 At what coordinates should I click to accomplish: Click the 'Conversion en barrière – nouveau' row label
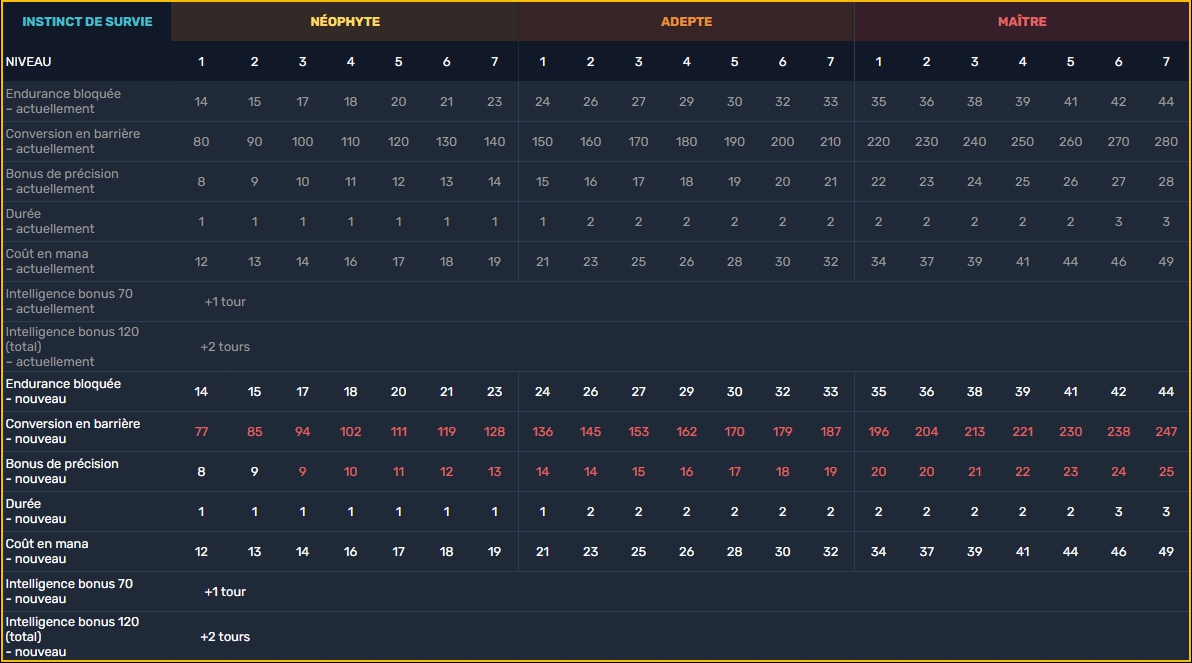(73, 431)
